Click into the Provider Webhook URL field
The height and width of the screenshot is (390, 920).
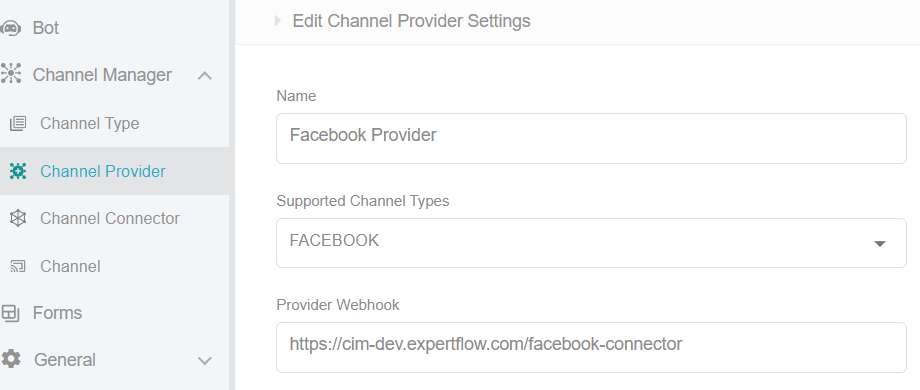(x=591, y=347)
